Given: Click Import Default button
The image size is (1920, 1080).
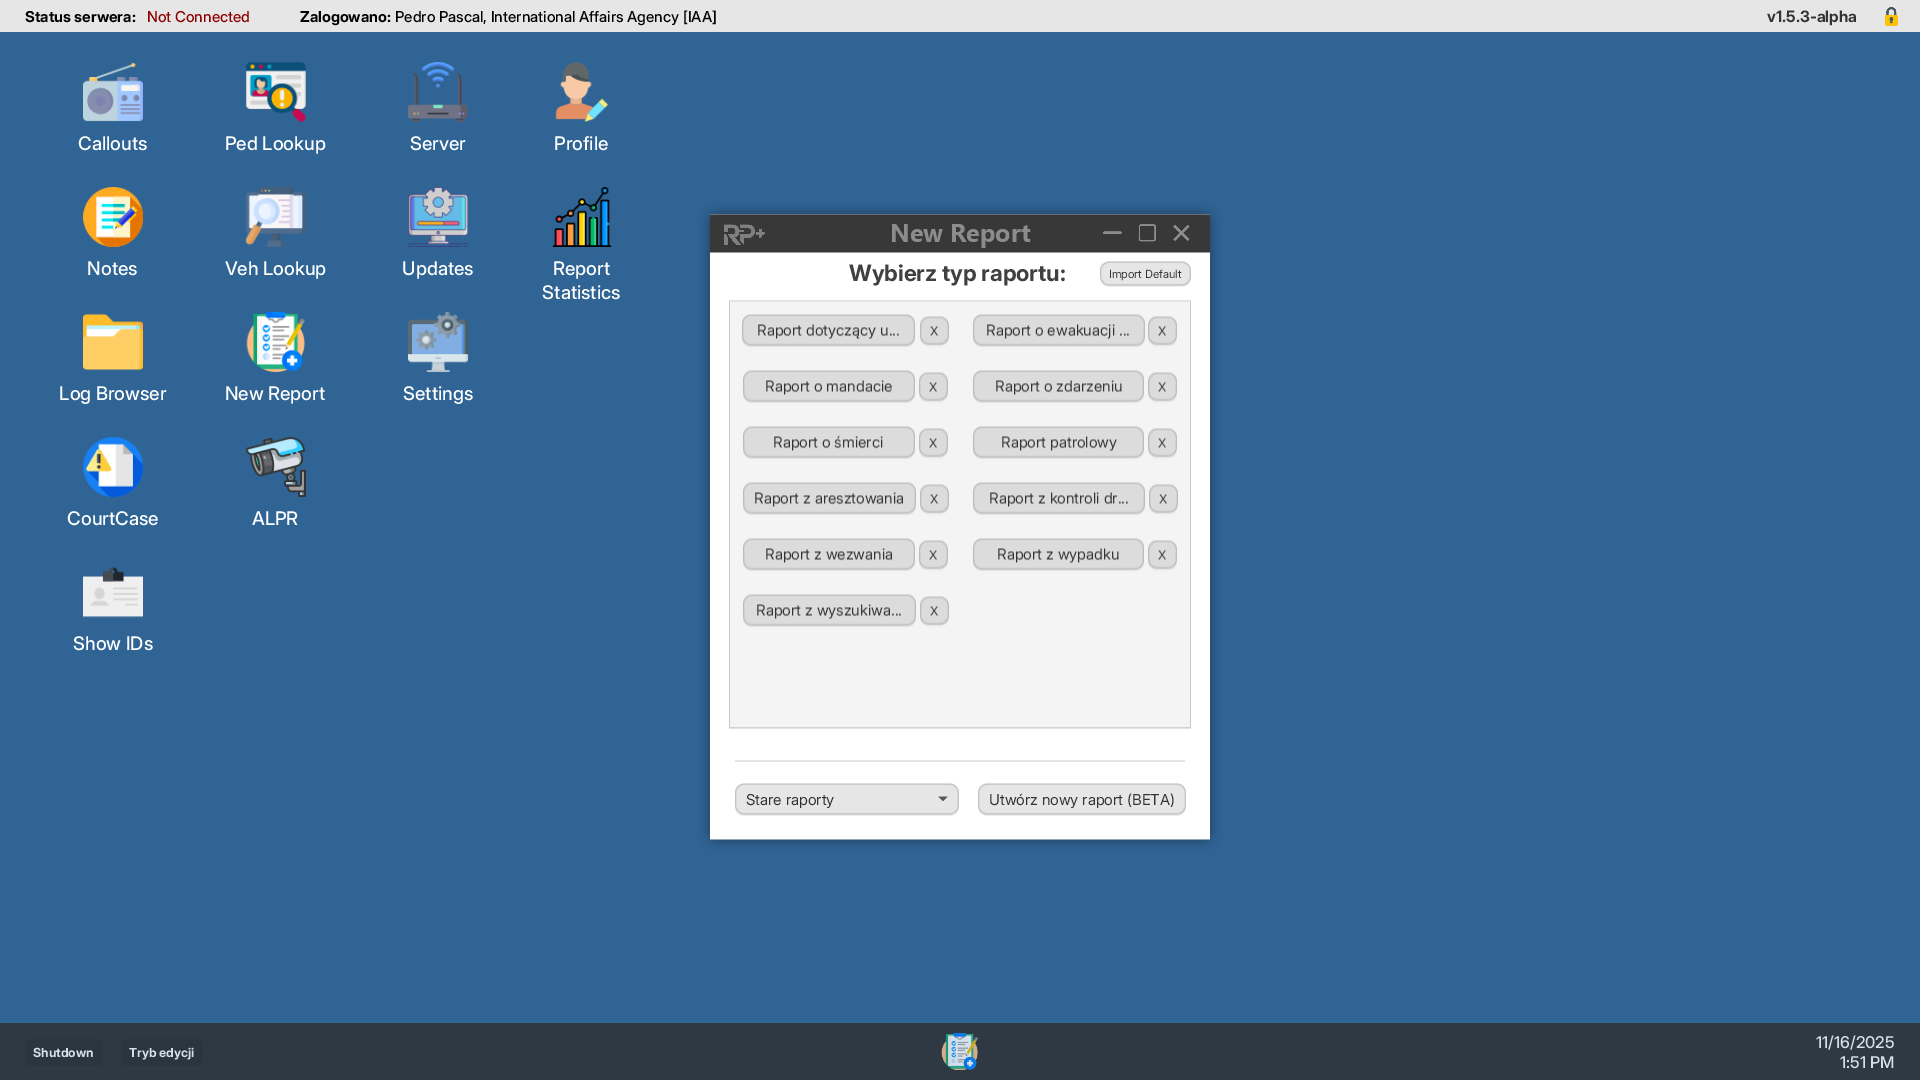Looking at the screenshot, I should coord(1144,274).
